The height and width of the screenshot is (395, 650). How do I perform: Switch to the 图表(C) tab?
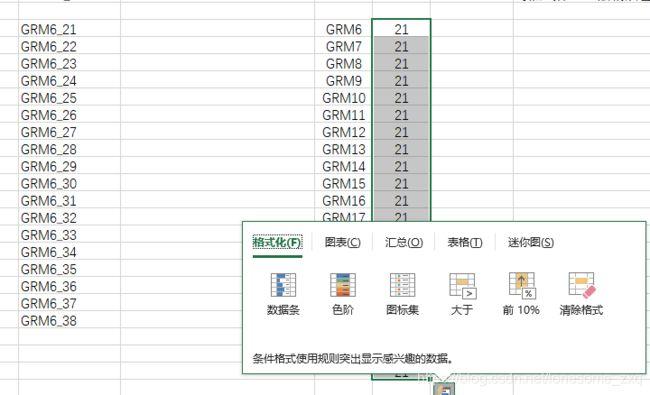point(342,242)
